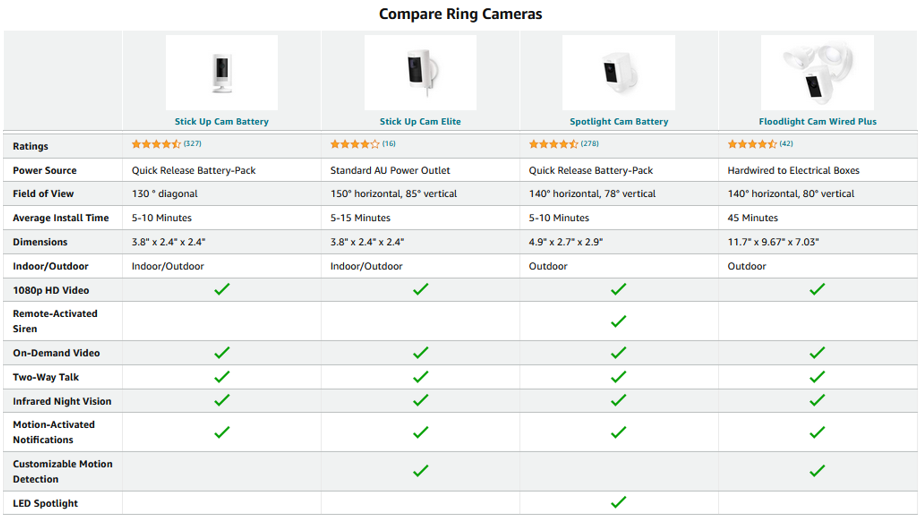Open the 327 reviews count

click(192, 143)
